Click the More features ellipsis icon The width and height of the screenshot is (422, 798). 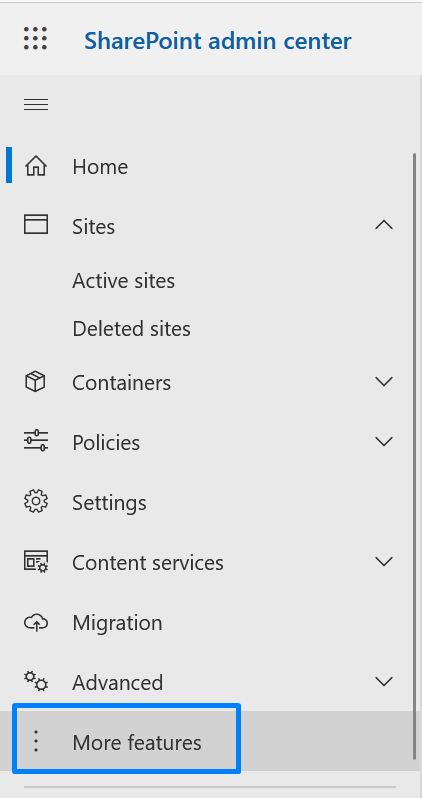click(x=36, y=741)
